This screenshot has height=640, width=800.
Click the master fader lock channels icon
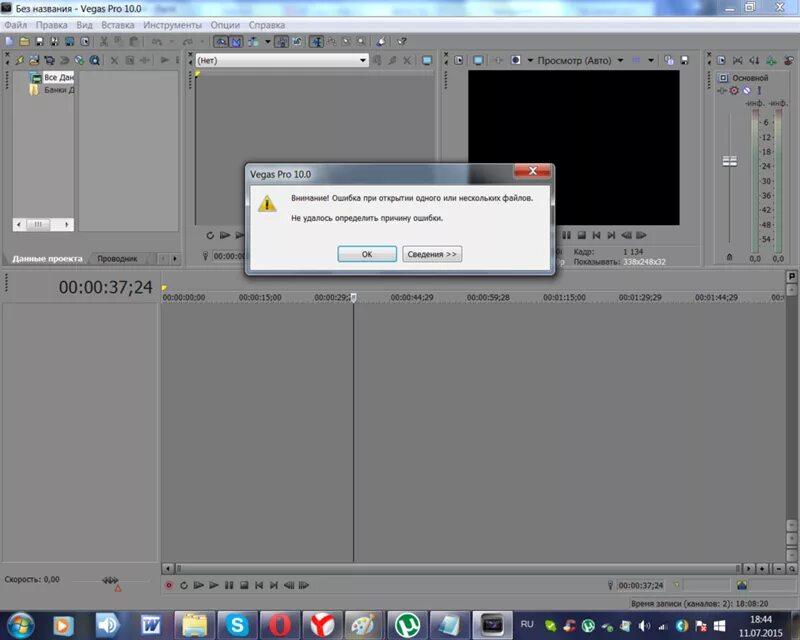[x=729, y=258]
